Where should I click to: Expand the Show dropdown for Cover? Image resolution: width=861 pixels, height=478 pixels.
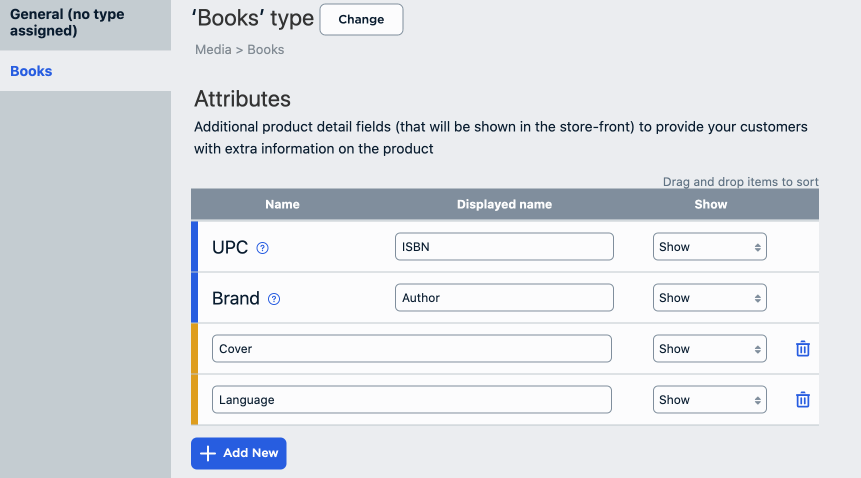click(709, 349)
